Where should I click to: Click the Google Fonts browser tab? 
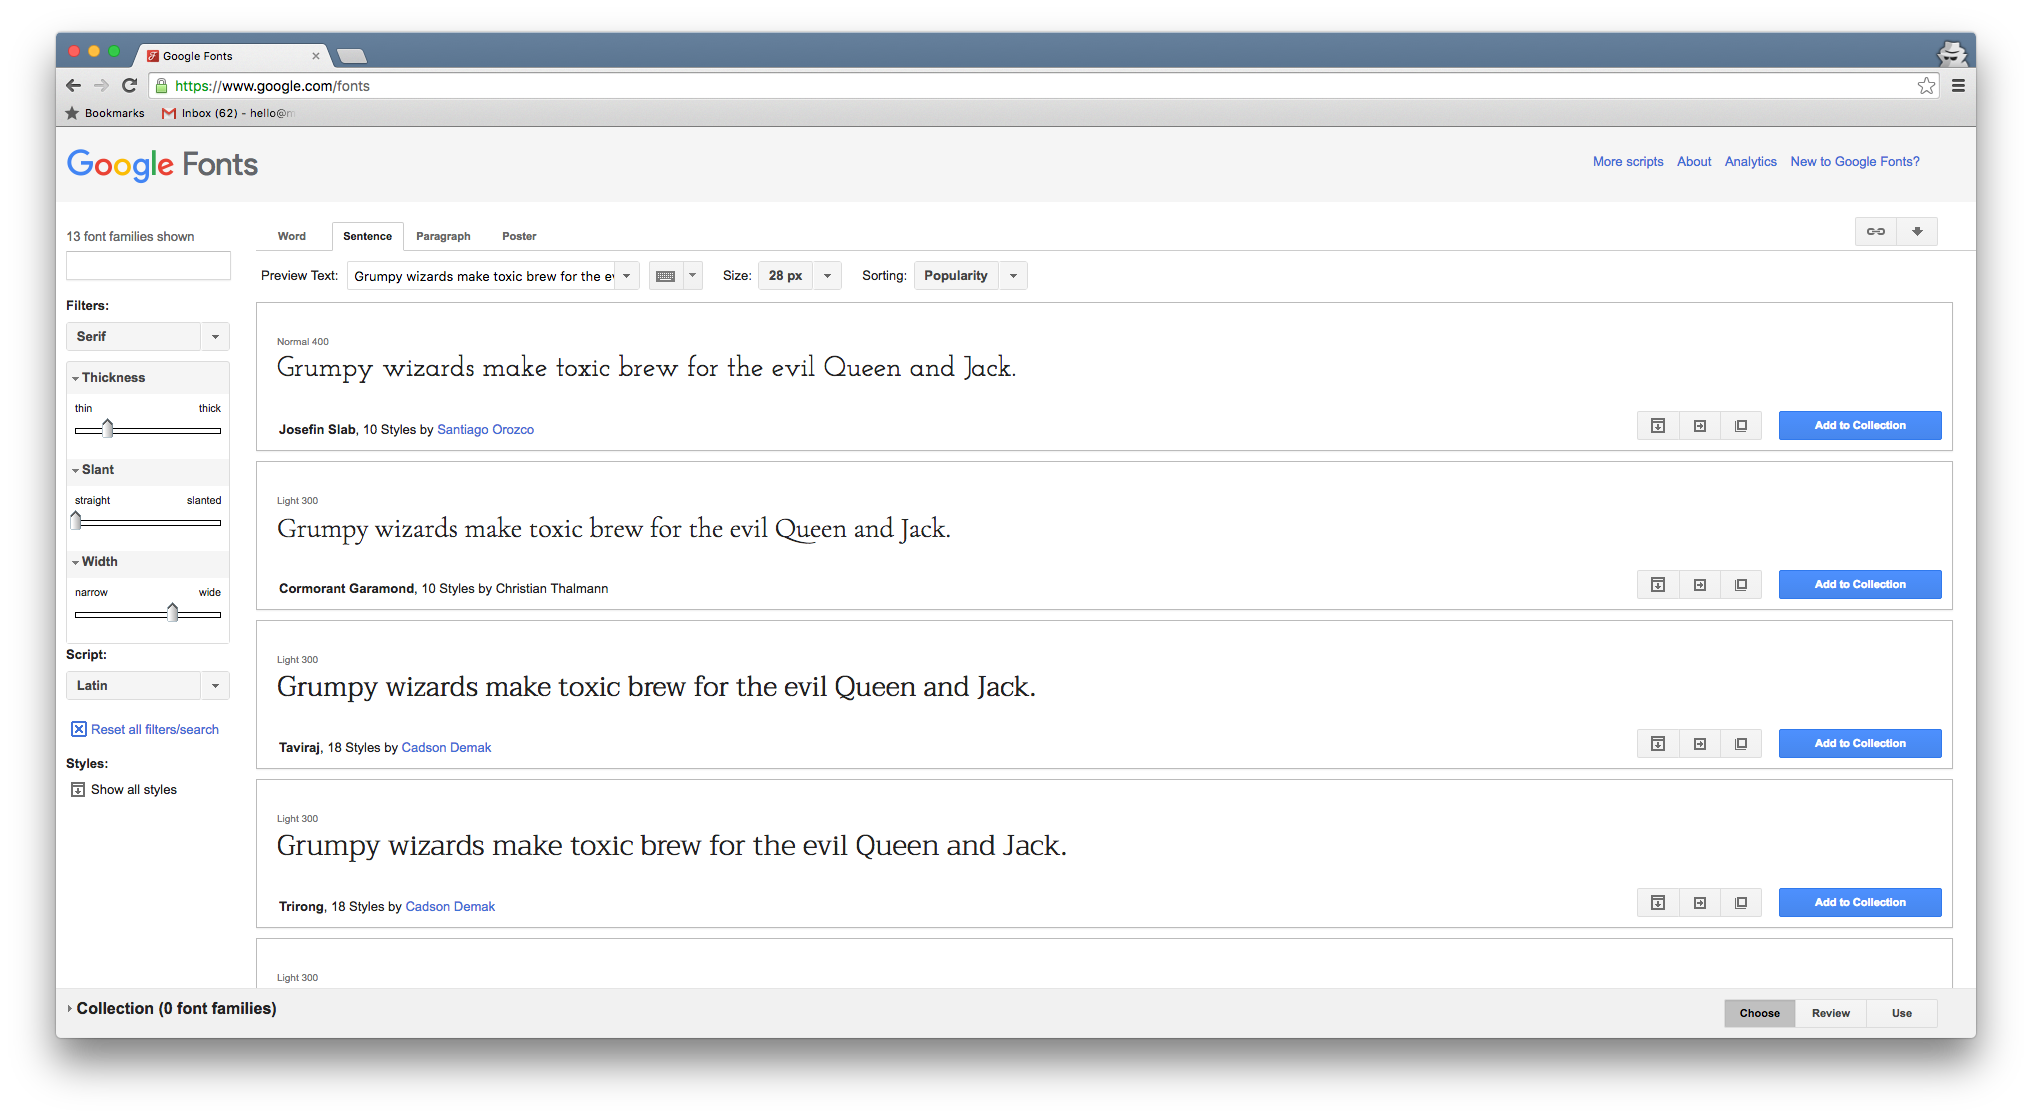click(x=232, y=56)
